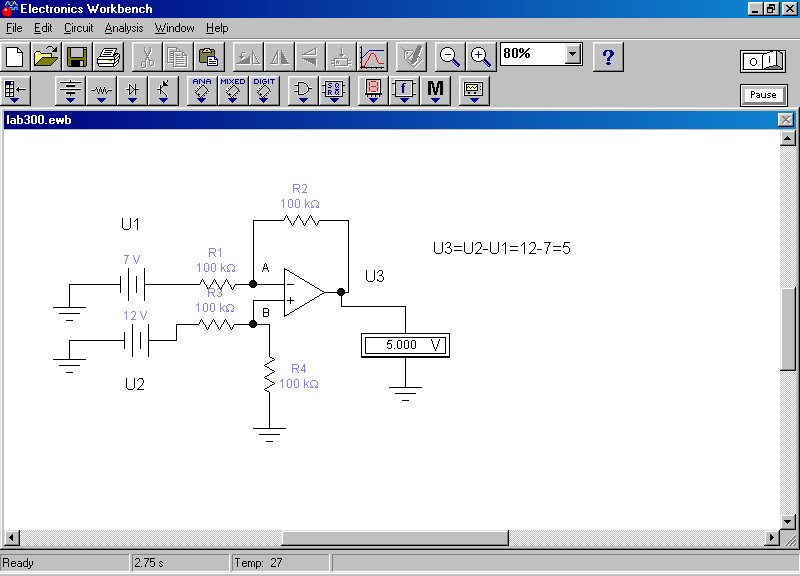Open a circuit file
Viewport: 800px width, 576px height.
[x=46, y=57]
